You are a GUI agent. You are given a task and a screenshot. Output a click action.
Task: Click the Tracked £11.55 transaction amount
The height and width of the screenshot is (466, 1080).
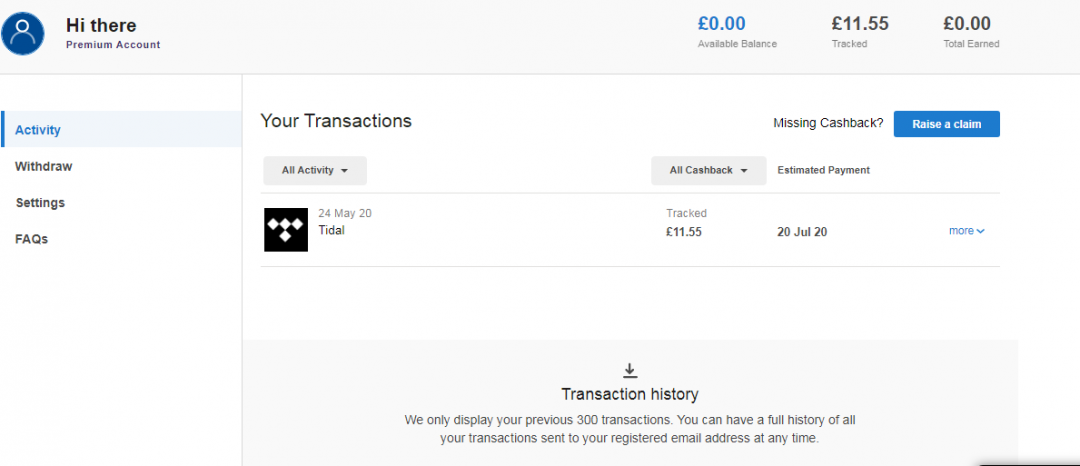point(684,232)
